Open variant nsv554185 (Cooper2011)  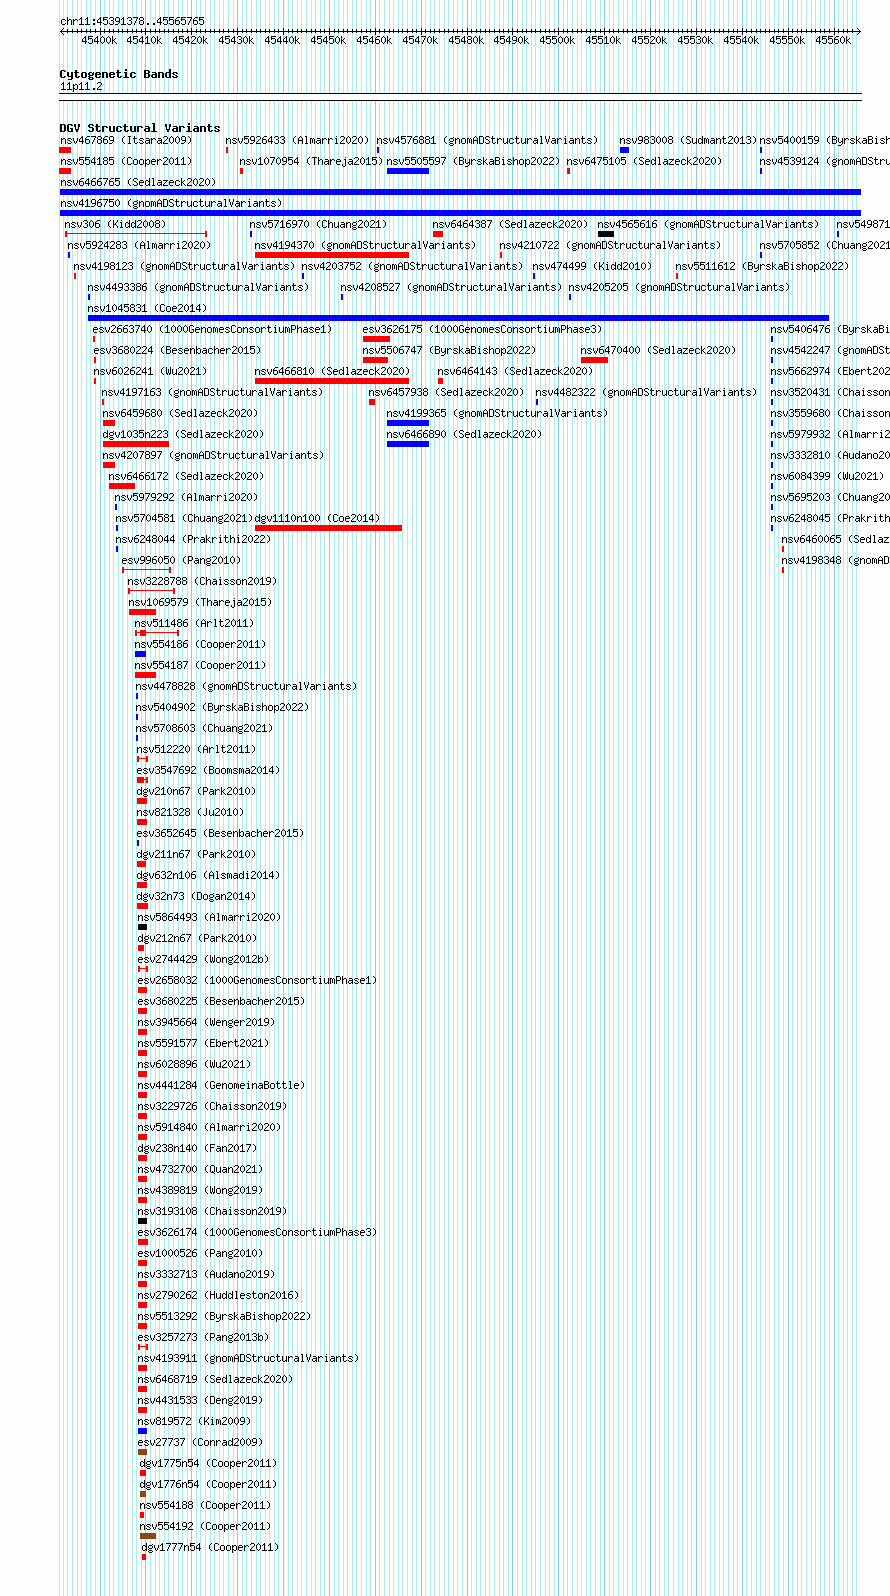click(125, 161)
